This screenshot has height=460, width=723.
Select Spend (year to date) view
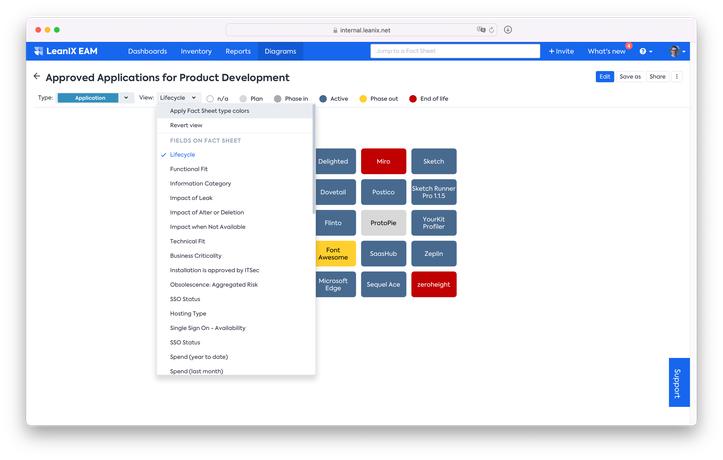click(x=235, y=357)
